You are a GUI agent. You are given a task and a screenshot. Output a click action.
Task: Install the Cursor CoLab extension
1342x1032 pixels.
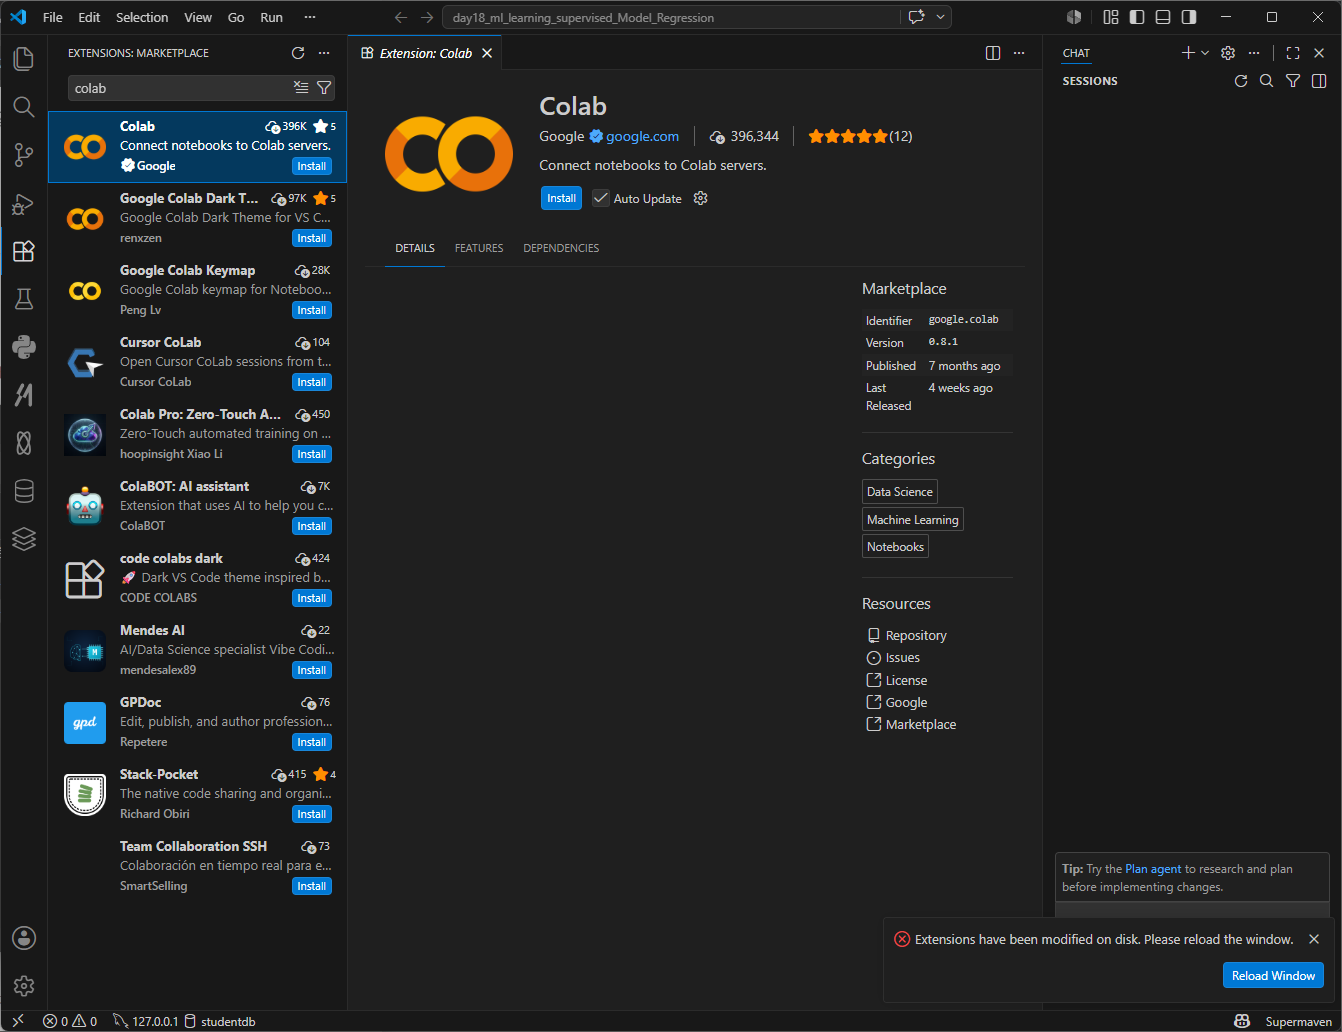point(312,382)
